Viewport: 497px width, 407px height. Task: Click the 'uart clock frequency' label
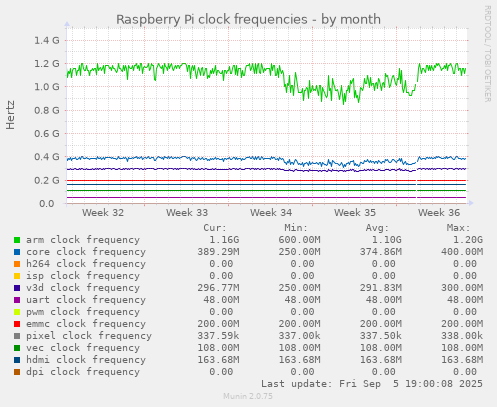[86, 300]
